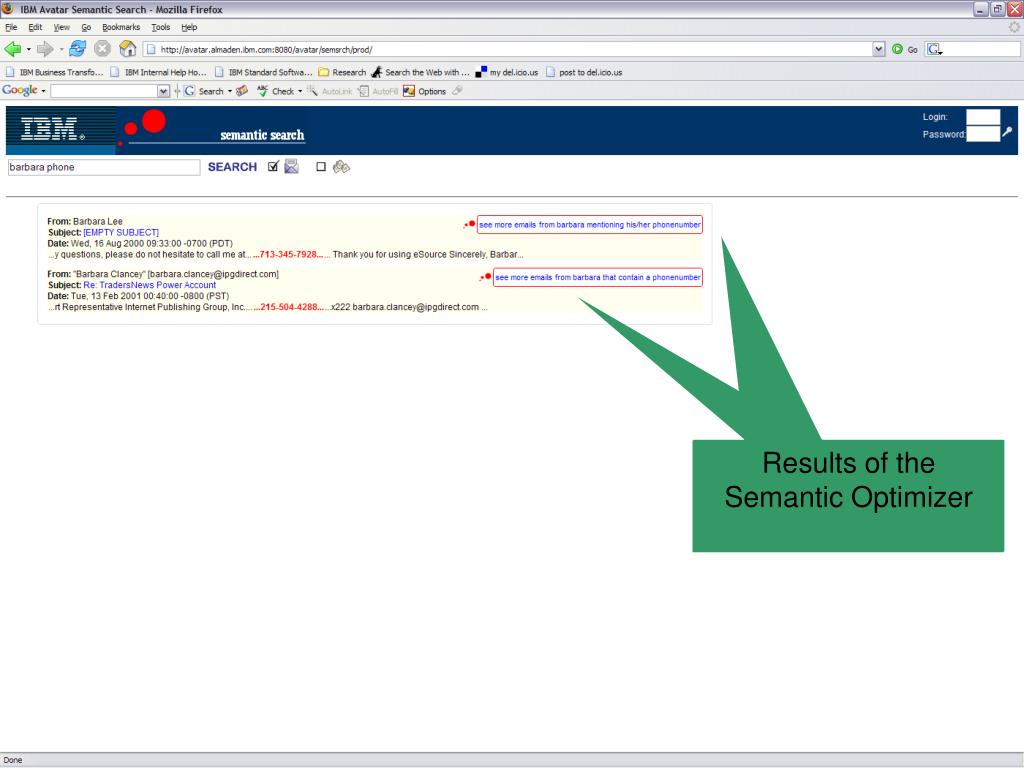Open the Back button history dropdown arrow
1024x768 pixels.
(28, 50)
